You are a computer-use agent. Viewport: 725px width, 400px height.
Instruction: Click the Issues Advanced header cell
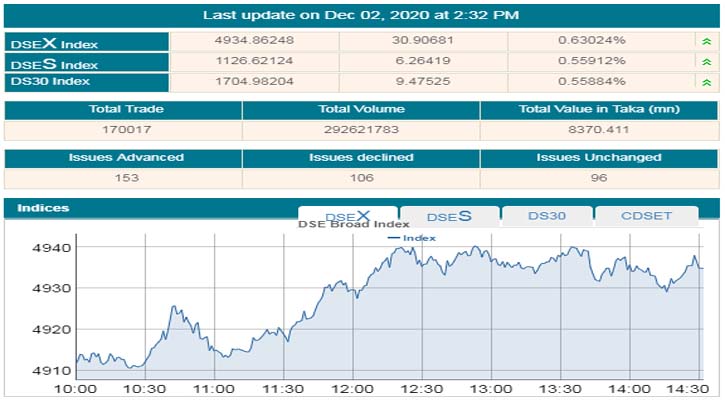(x=125, y=158)
